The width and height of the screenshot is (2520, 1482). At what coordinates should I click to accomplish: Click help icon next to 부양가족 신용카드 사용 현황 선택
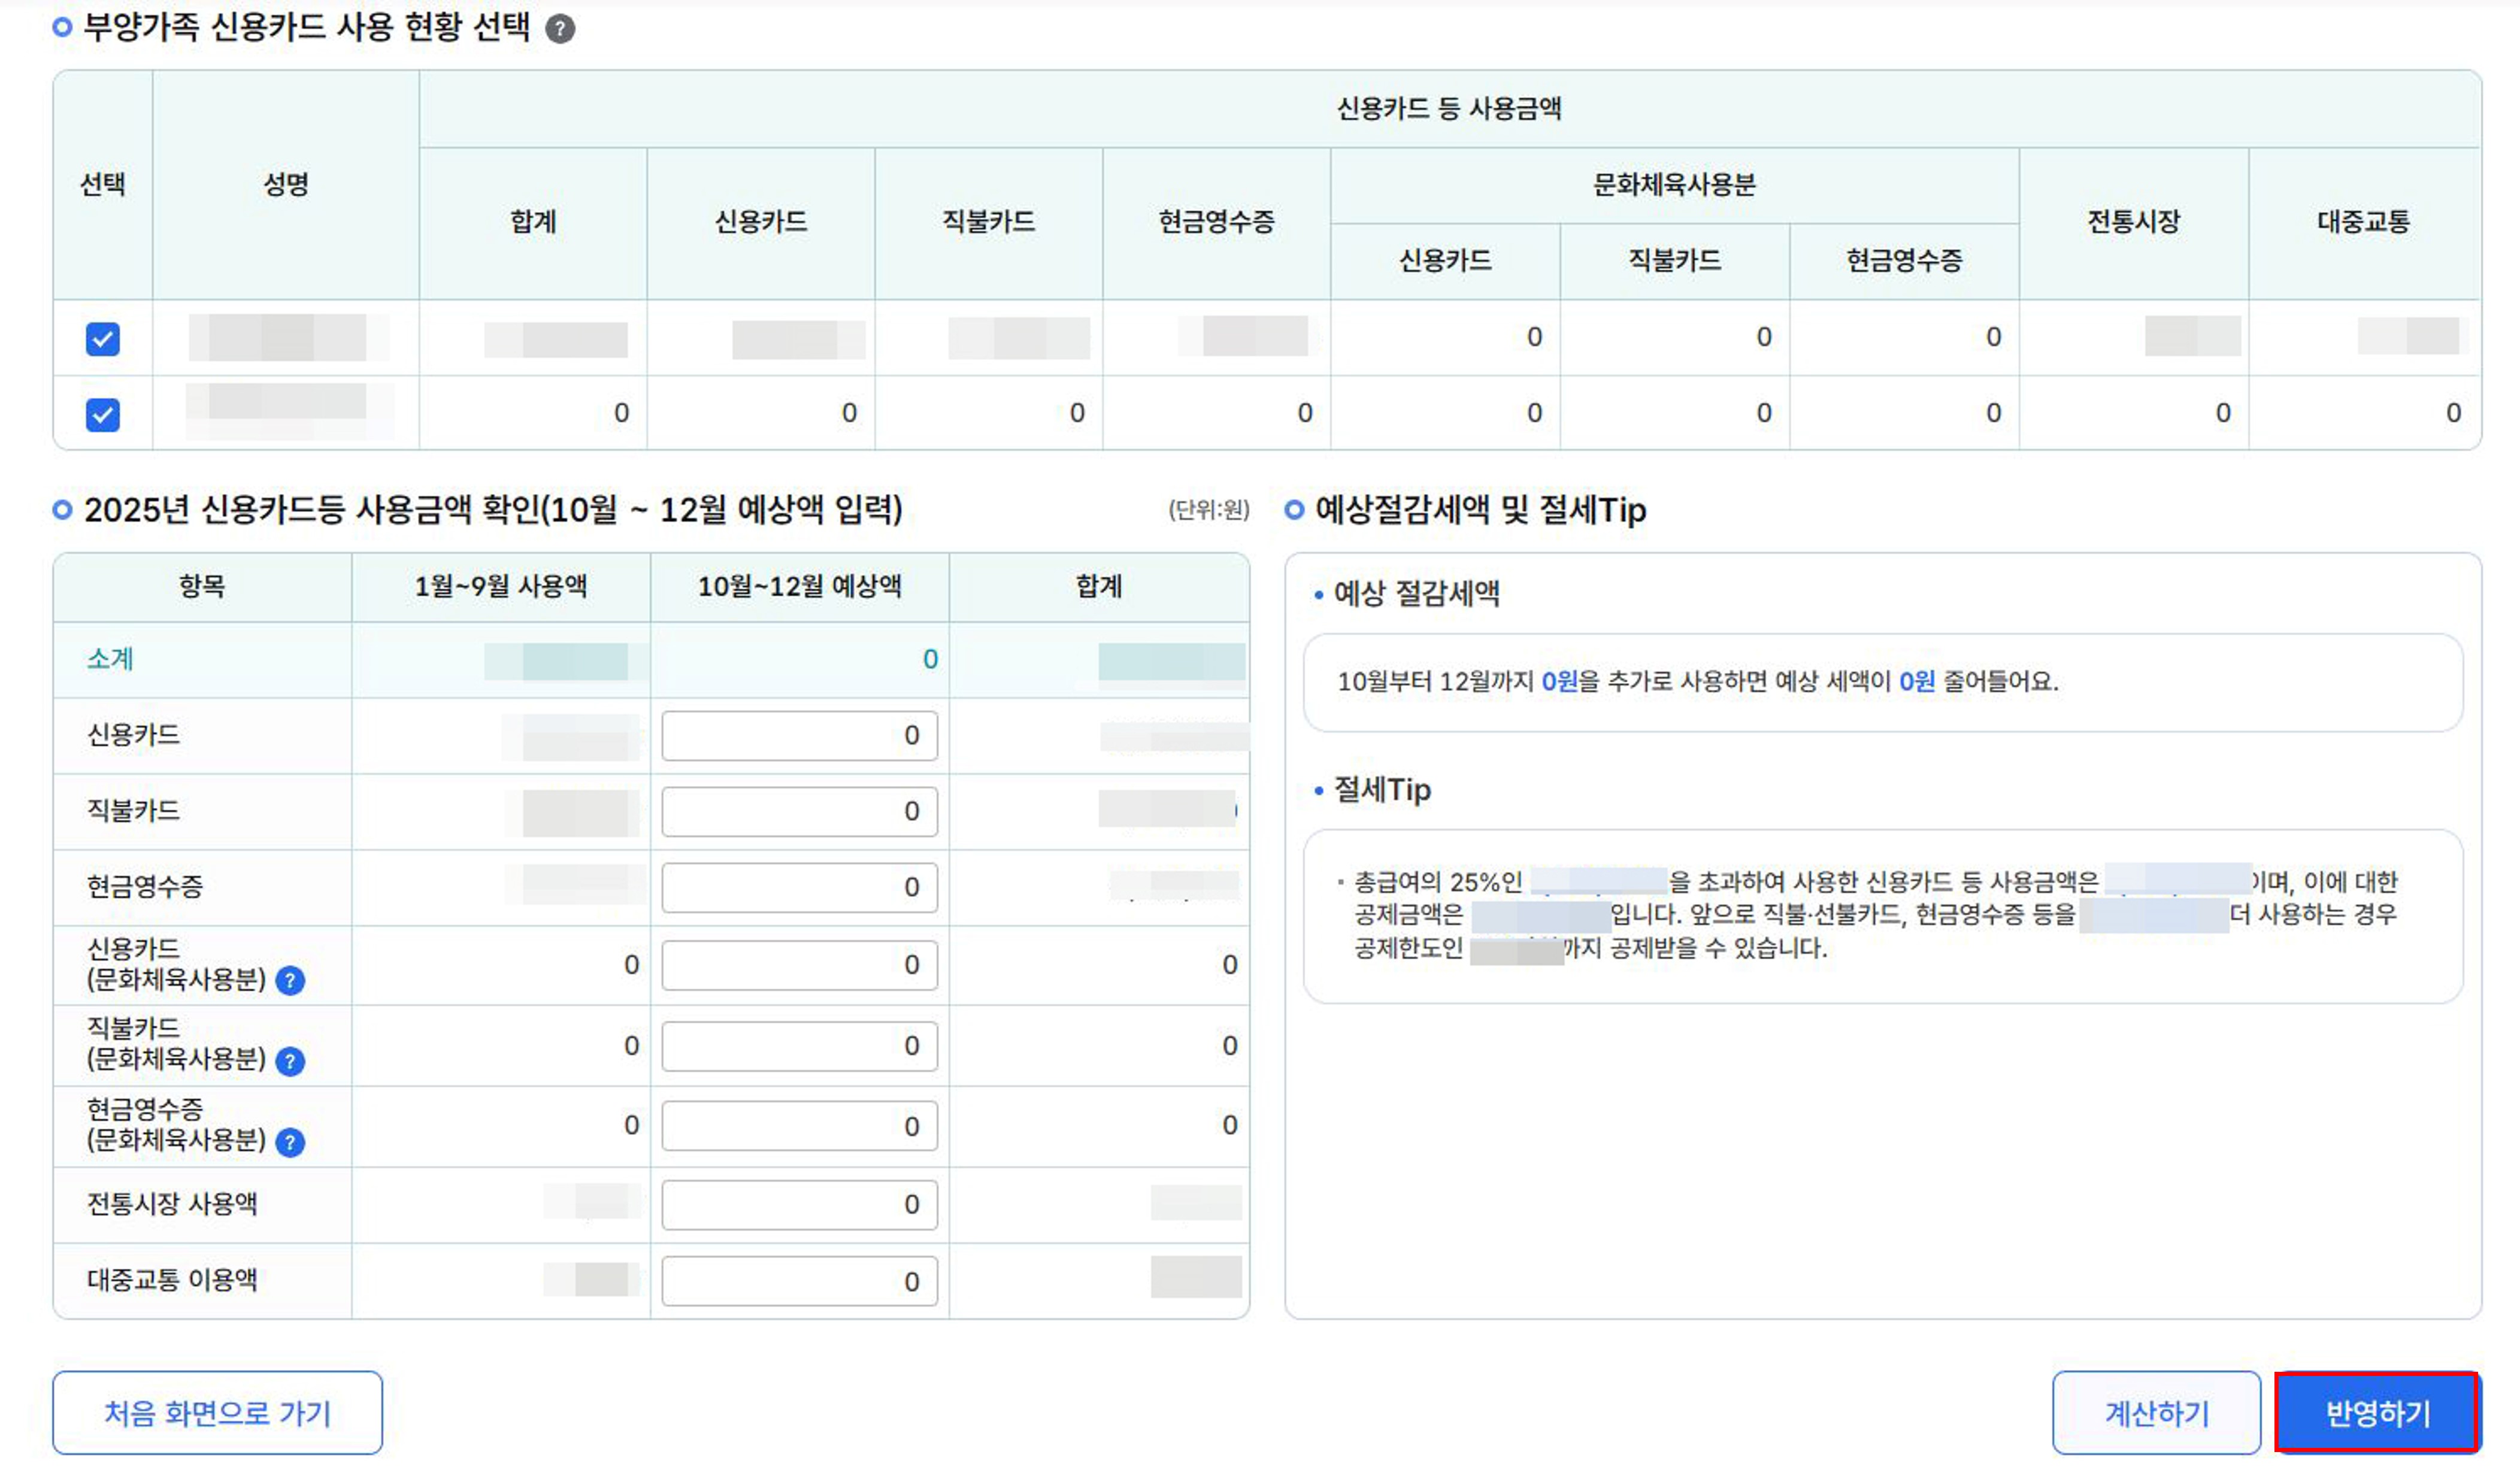click(x=560, y=29)
